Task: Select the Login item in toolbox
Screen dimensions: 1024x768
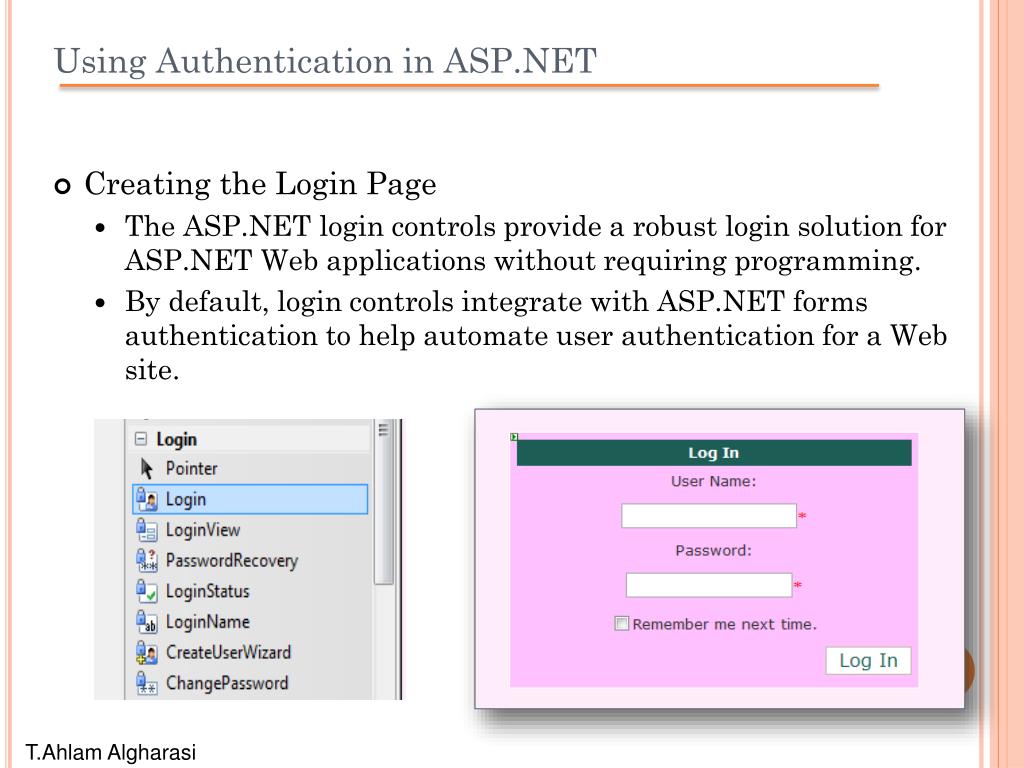Action: 250,500
